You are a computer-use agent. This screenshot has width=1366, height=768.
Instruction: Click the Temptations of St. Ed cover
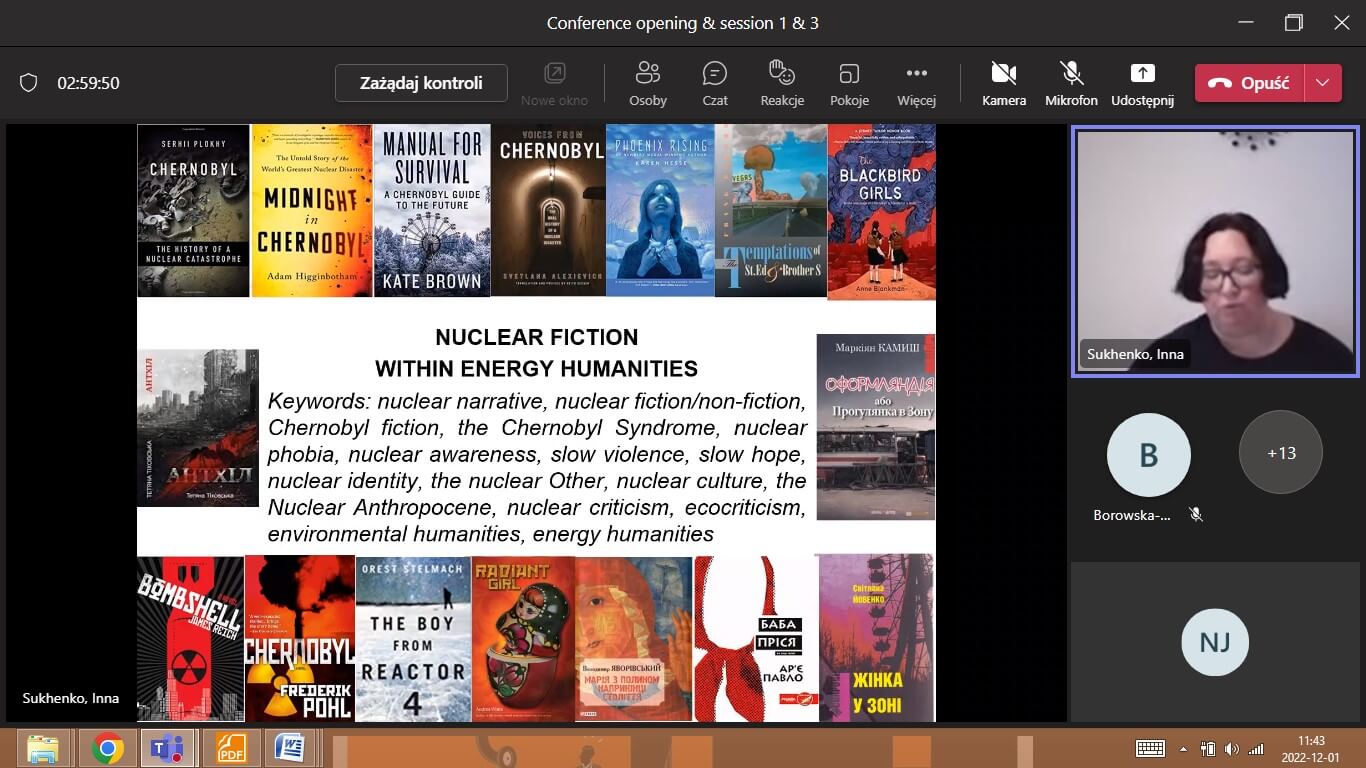(x=771, y=211)
